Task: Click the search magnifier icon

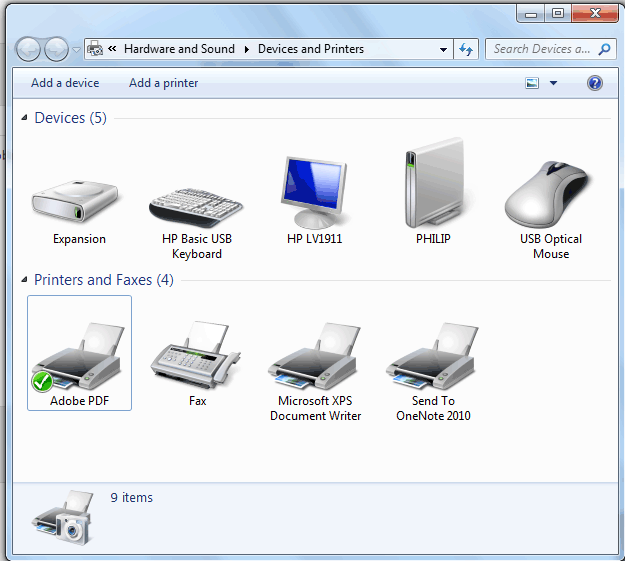Action: pyautogui.click(x=604, y=49)
